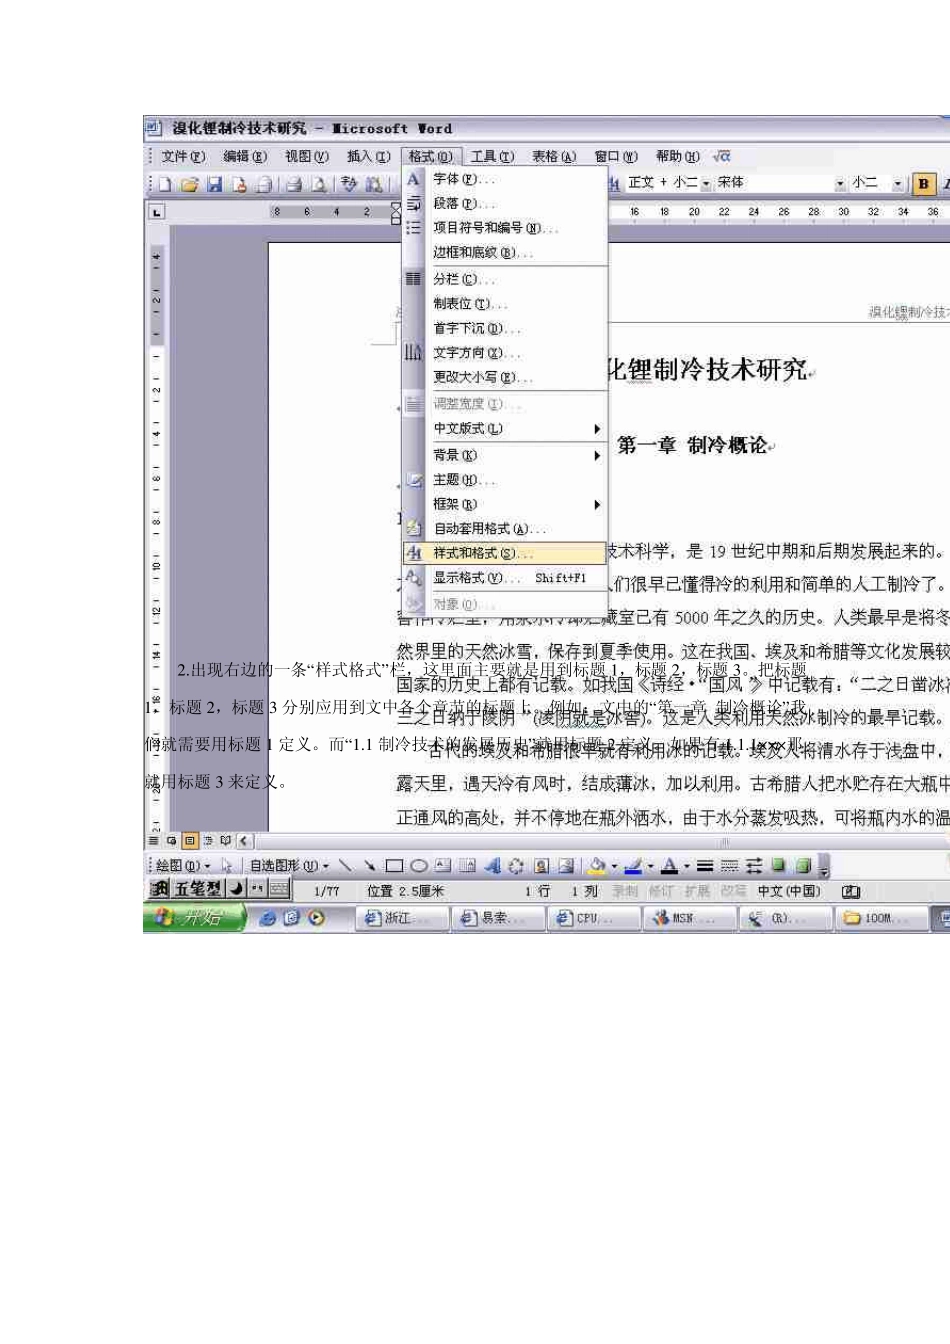Switch to Outline view icon
950x1344 pixels.
[x=207, y=841]
